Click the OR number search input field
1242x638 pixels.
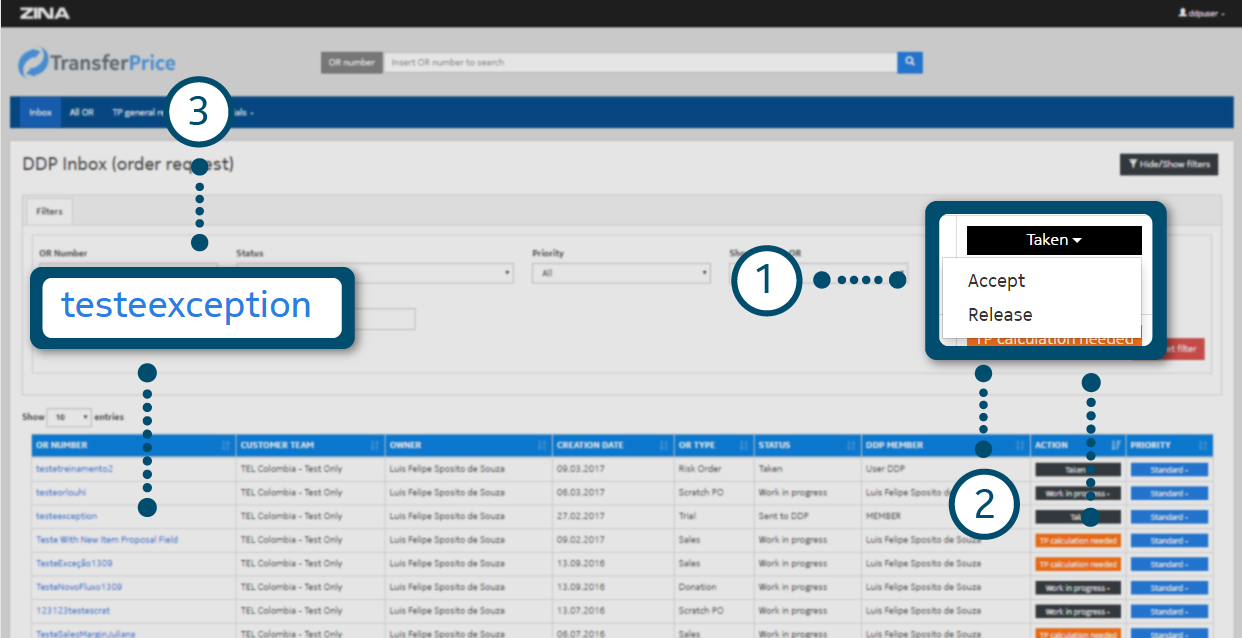pyautogui.click(x=640, y=62)
